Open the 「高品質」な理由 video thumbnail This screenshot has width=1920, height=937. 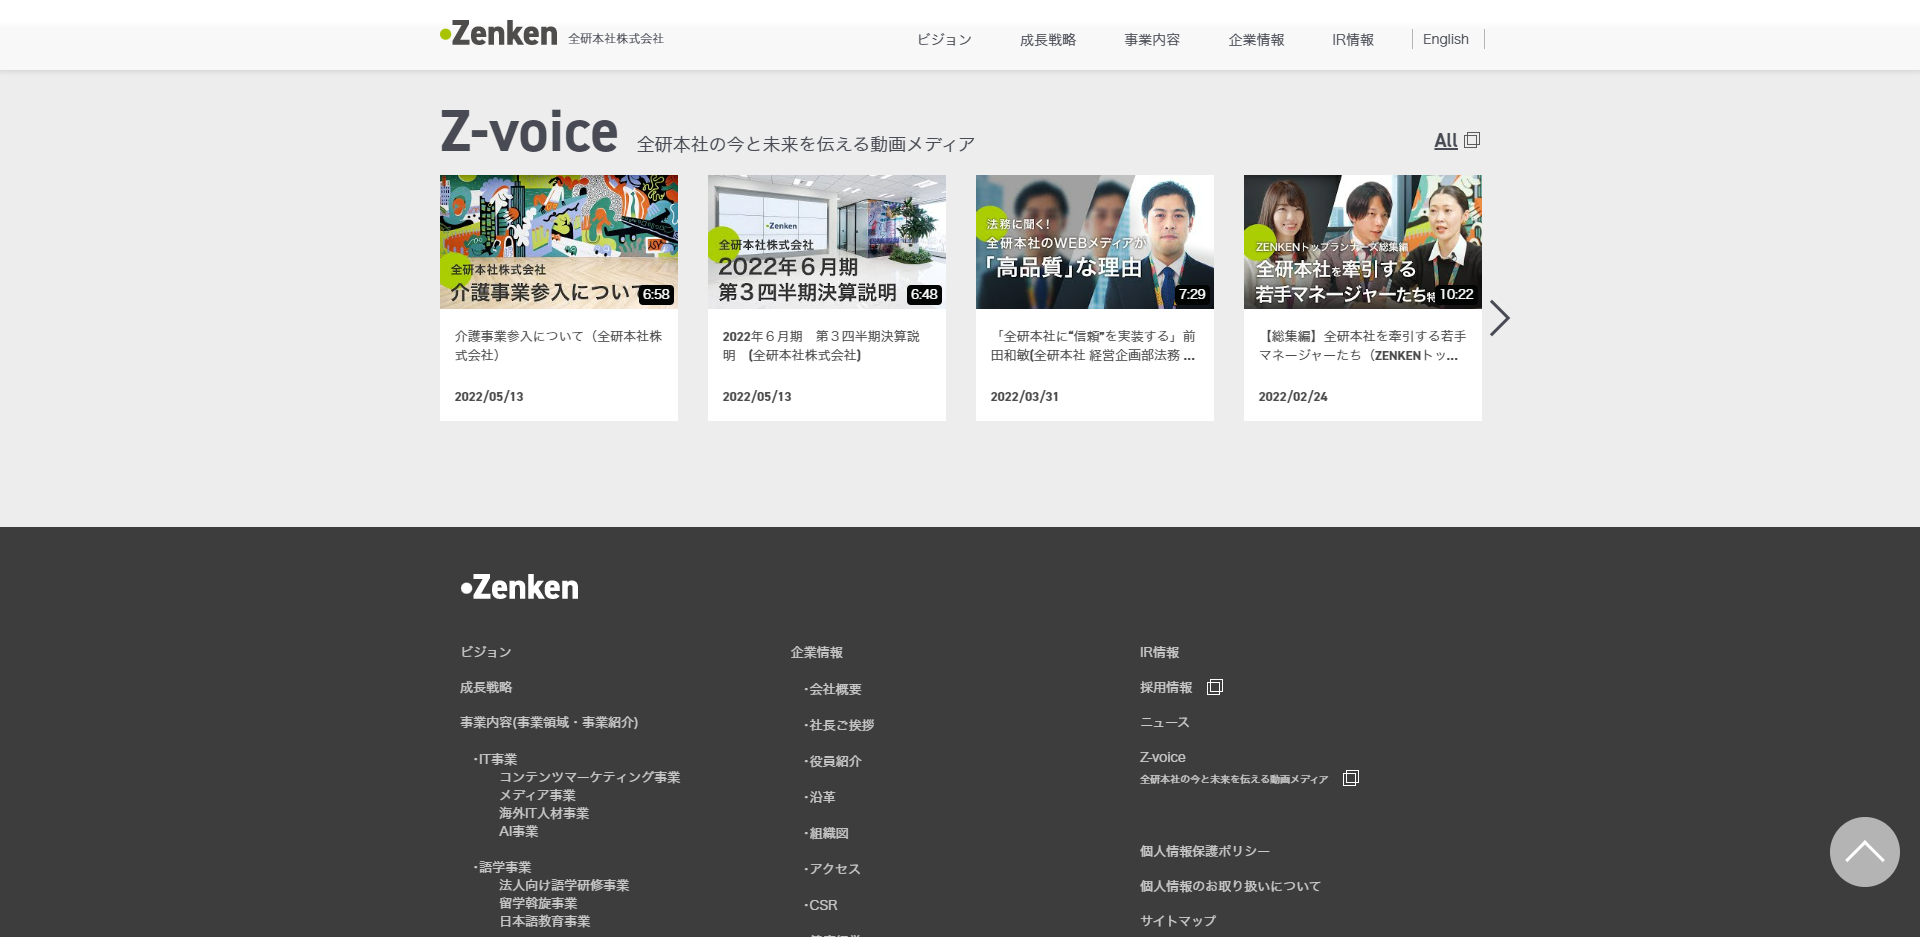point(1094,242)
